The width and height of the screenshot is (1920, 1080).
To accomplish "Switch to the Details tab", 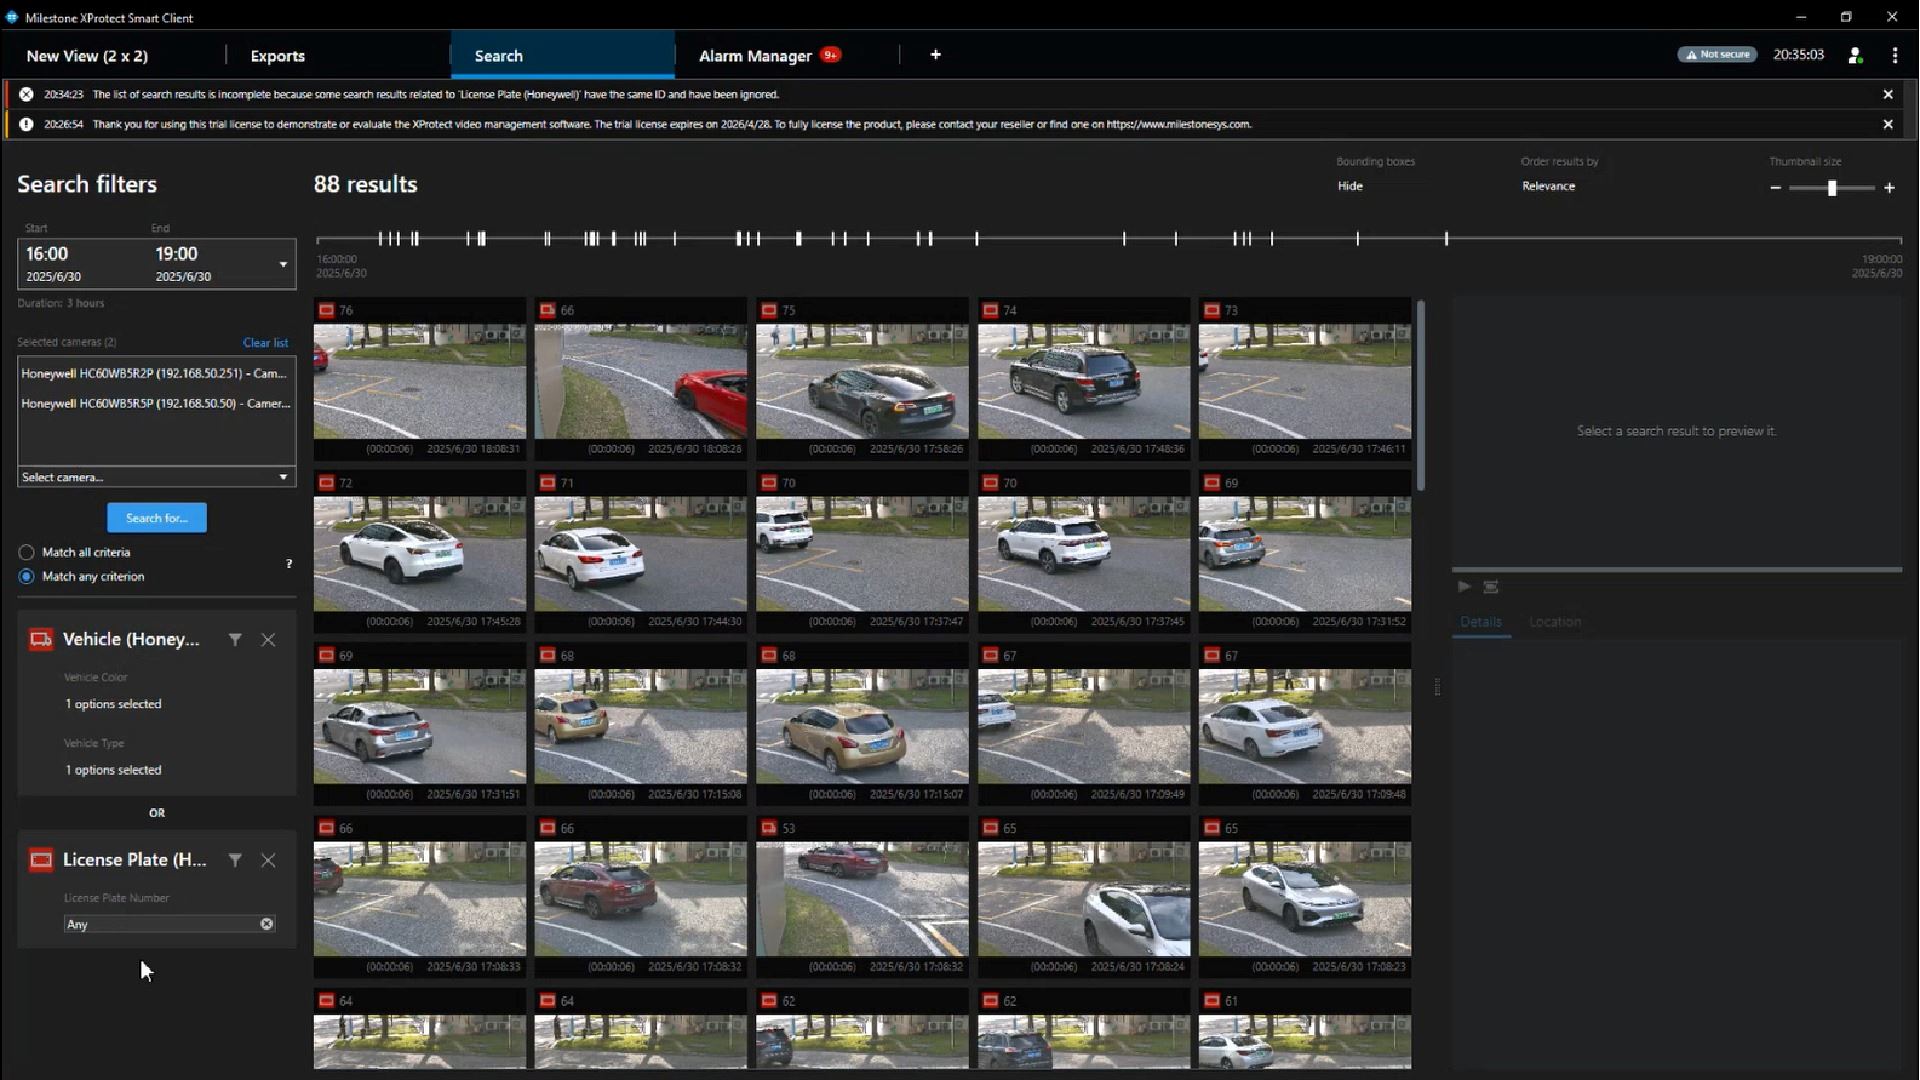I will (1481, 622).
